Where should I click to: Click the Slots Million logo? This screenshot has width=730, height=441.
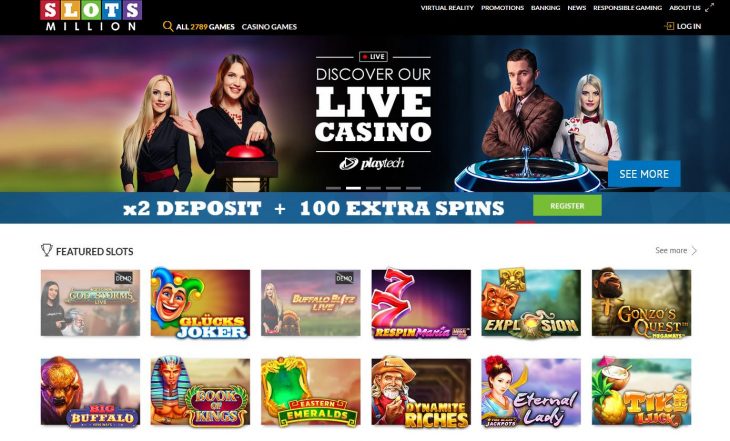(x=91, y=16)
